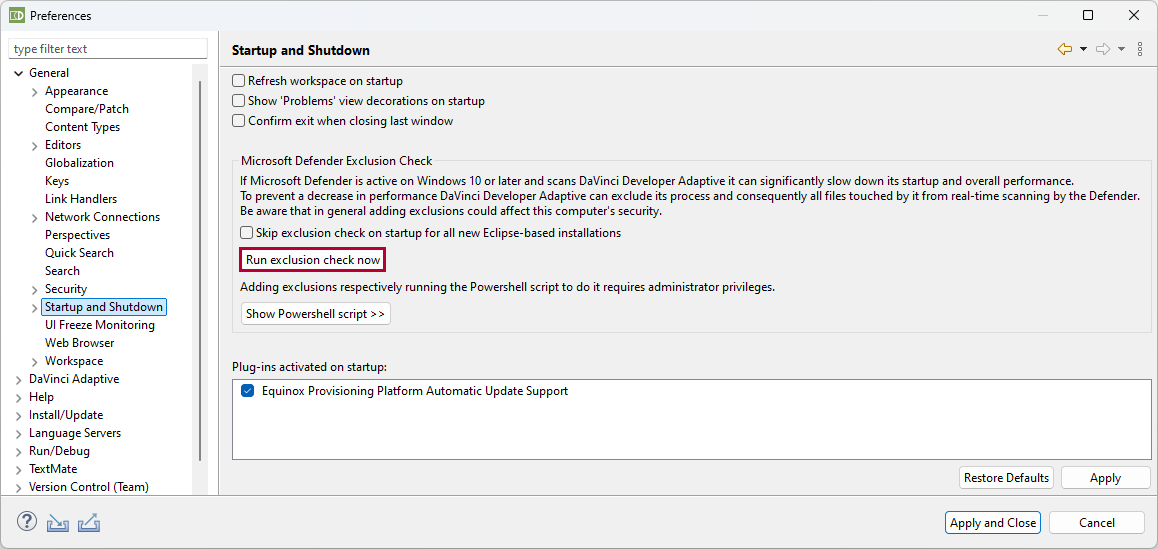
Task: Enable Confirm exit when closing last window
Action: [239, 120]
